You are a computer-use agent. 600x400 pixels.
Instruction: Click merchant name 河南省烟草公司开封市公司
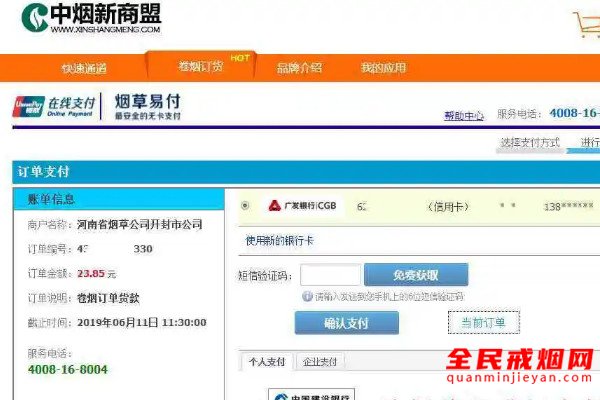pyautogui.click(x=140, y=224)
